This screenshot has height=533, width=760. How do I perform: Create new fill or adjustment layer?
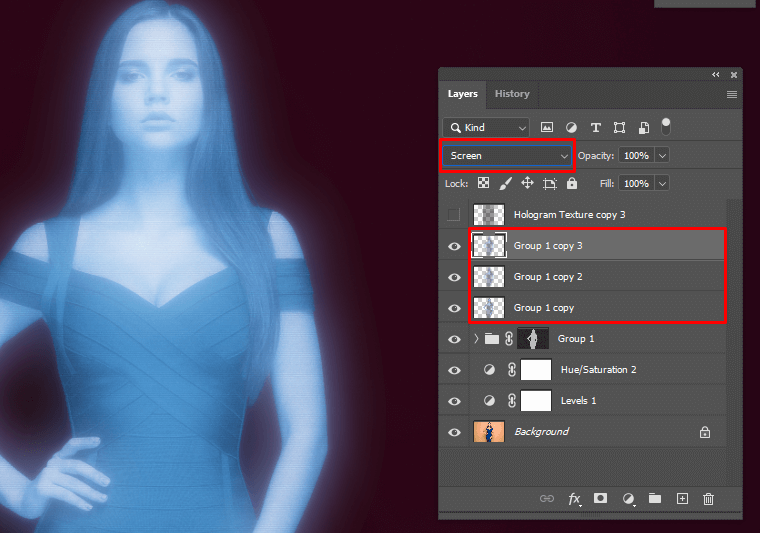628,499
